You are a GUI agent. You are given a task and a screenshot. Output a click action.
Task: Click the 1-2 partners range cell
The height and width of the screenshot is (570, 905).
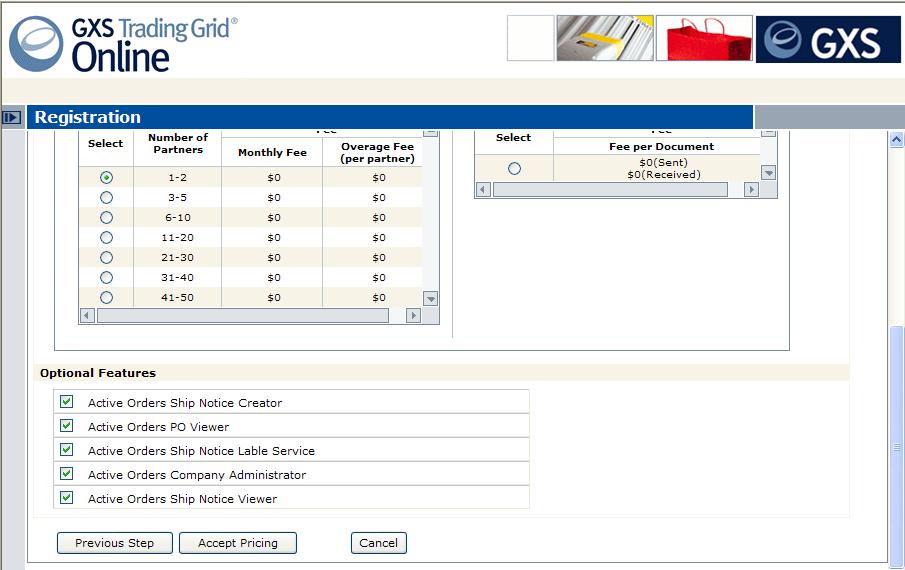(x=178, y=178)
